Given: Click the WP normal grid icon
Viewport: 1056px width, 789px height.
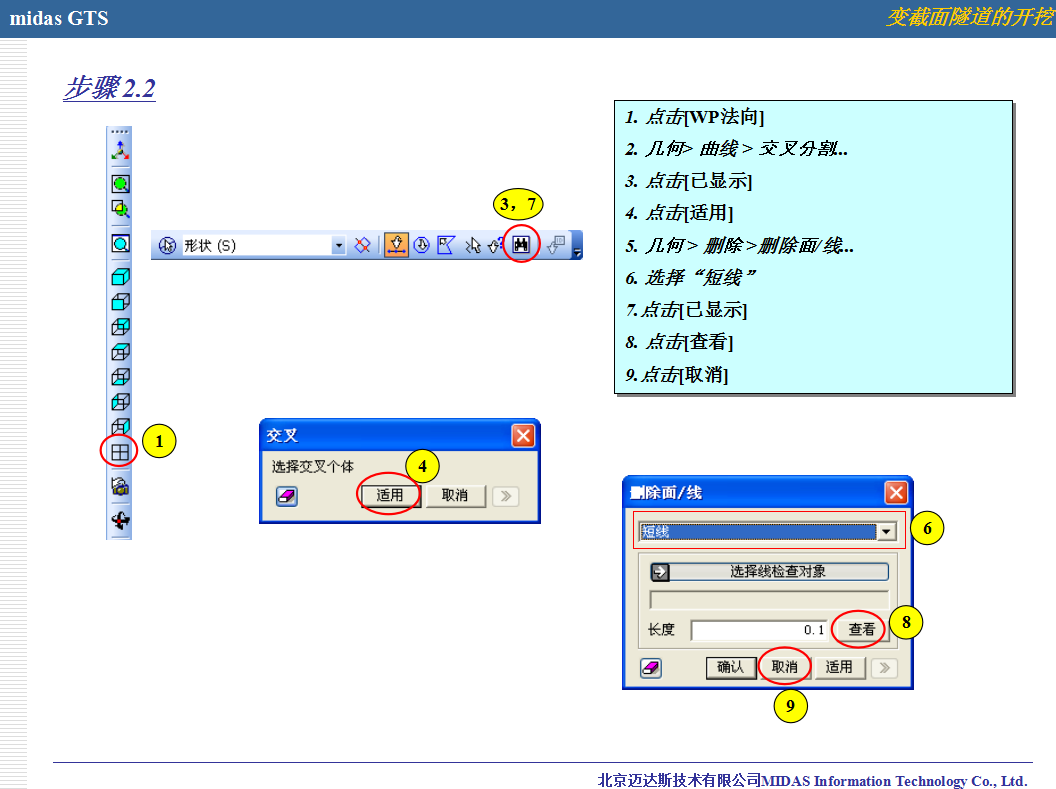Looking at the screenshot, I should point(120,452).
